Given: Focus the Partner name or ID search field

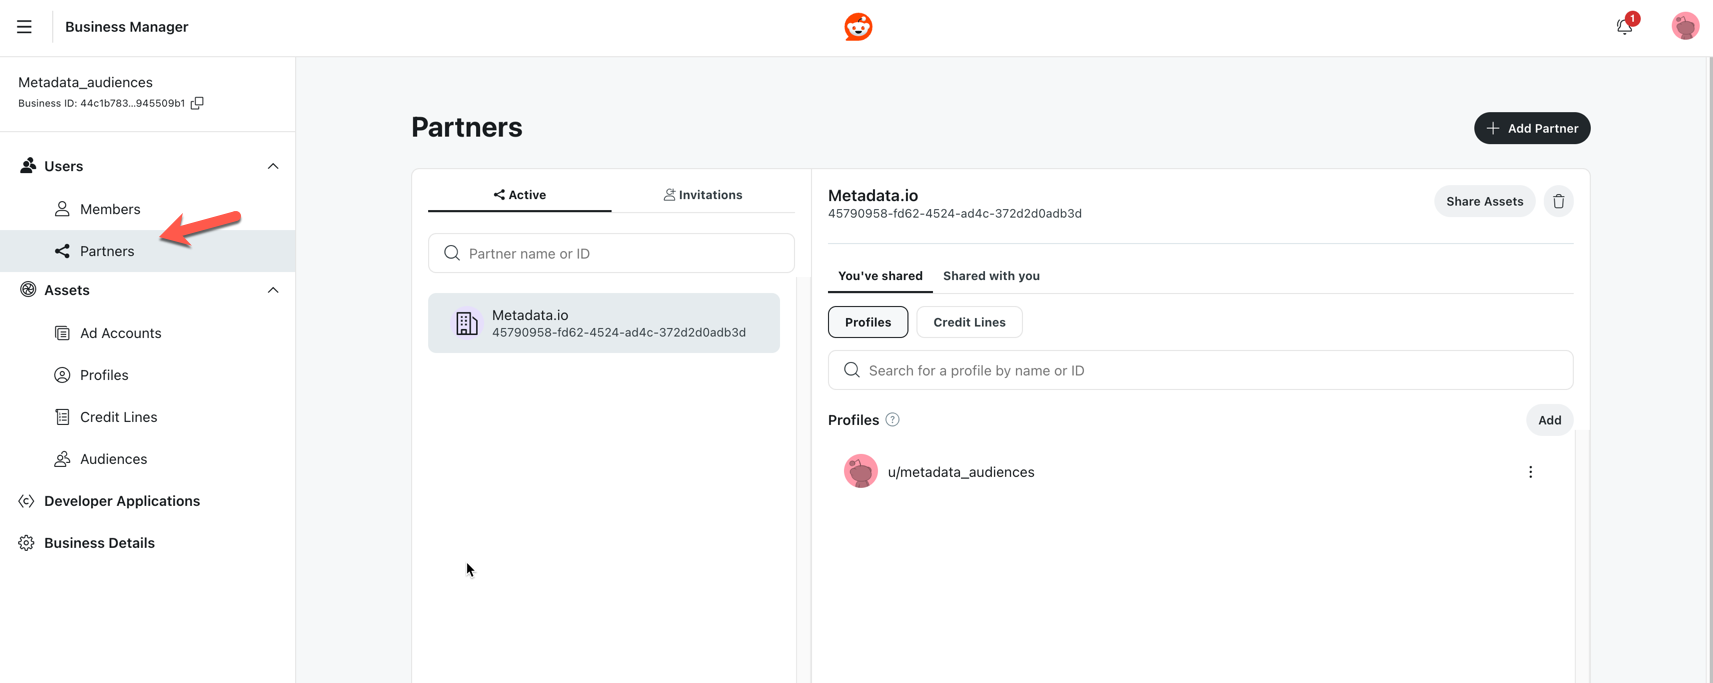Looking at the screenshot, I should 611,253.
